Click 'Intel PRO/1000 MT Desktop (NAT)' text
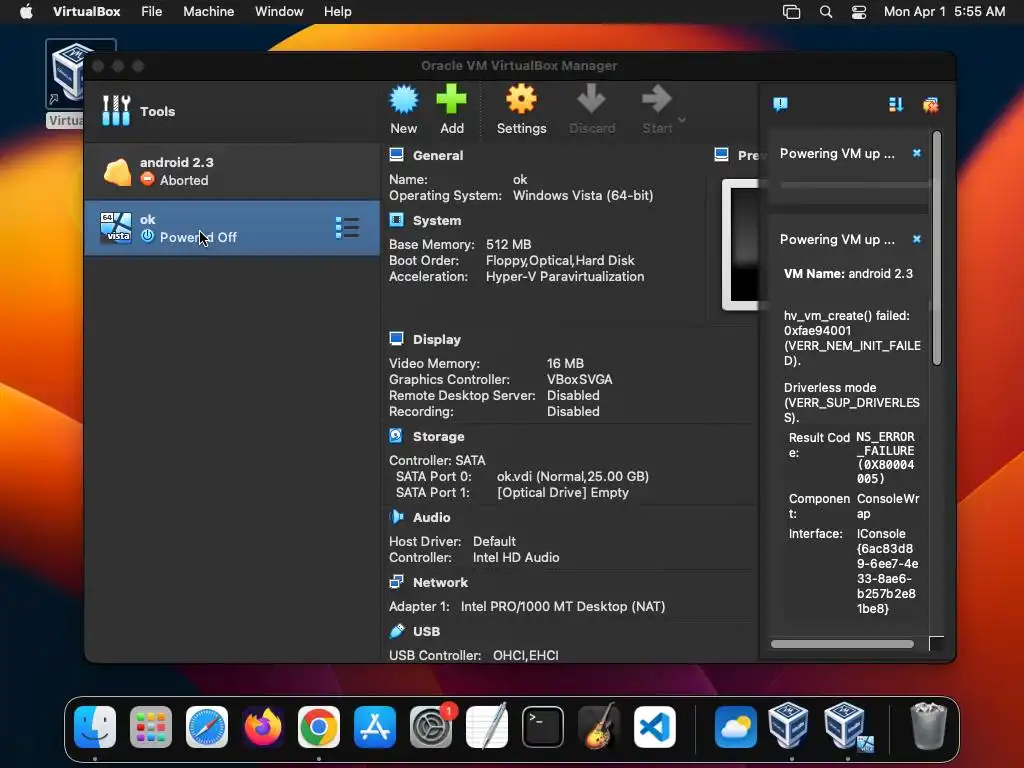 pos(563,607)
